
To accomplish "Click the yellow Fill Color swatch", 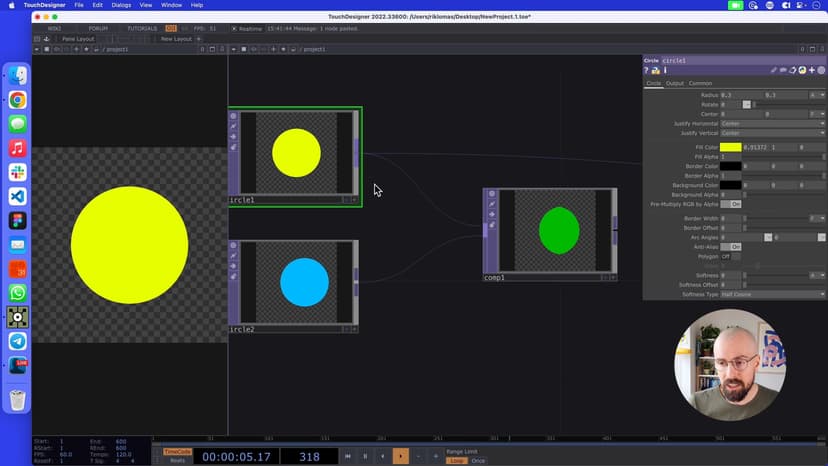I will pos(731,147).
